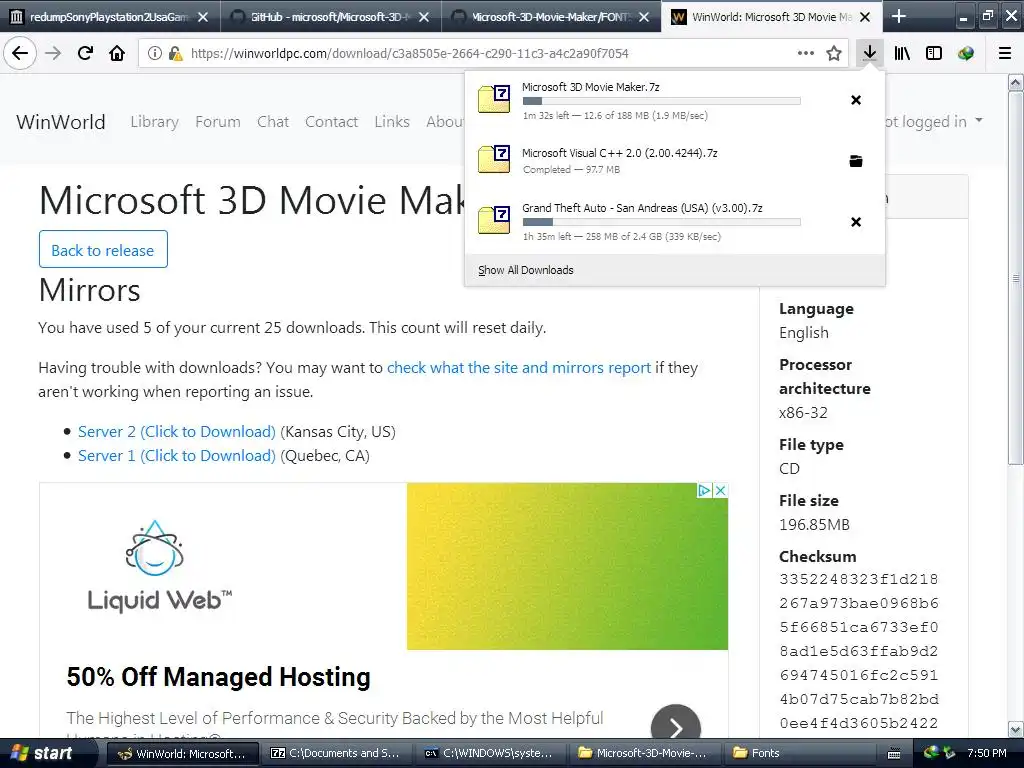Toggle the downloads panel arrow button
Screen dimensions: 1024x768
coord(869,54)
